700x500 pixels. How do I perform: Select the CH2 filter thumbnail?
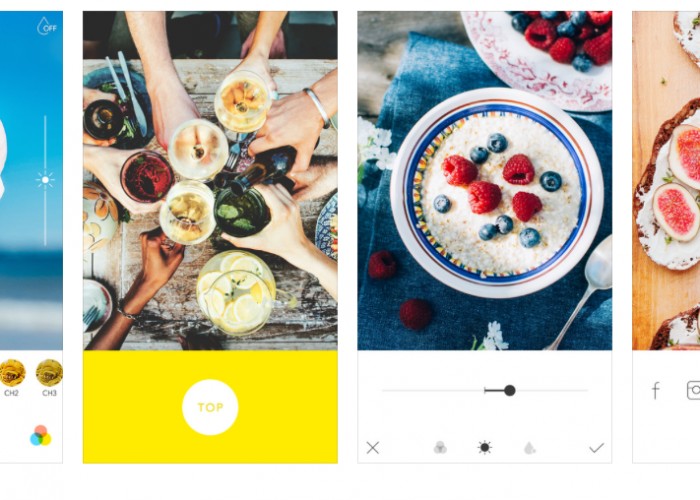pos(12,373)
